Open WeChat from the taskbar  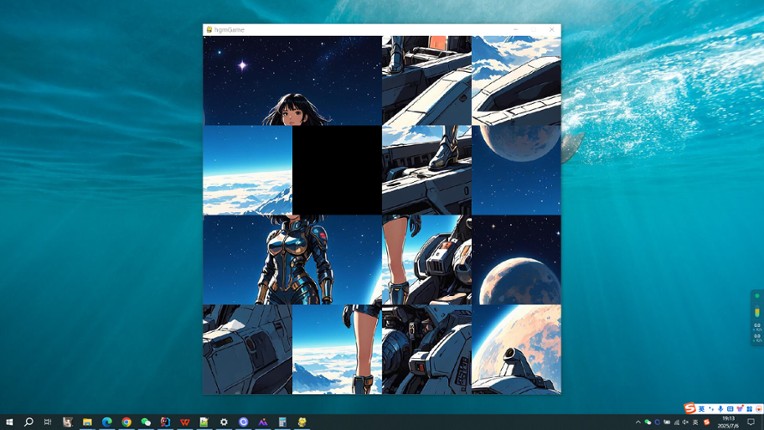coord(146,422)
